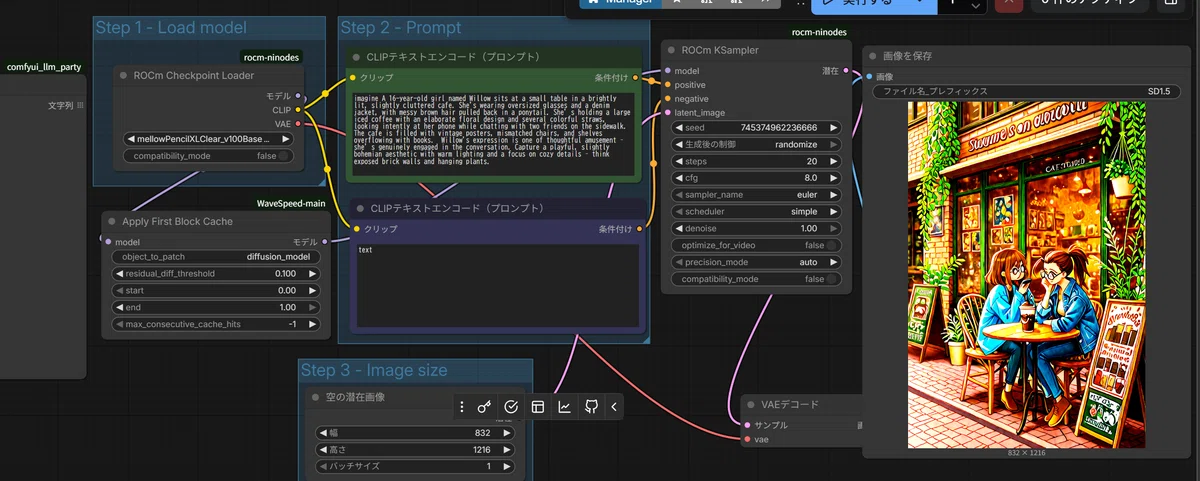Click the GitHub icon on the floating toolbar
Screen dimensions: 1200x481
pyautogui.click(x=591, y=406)
